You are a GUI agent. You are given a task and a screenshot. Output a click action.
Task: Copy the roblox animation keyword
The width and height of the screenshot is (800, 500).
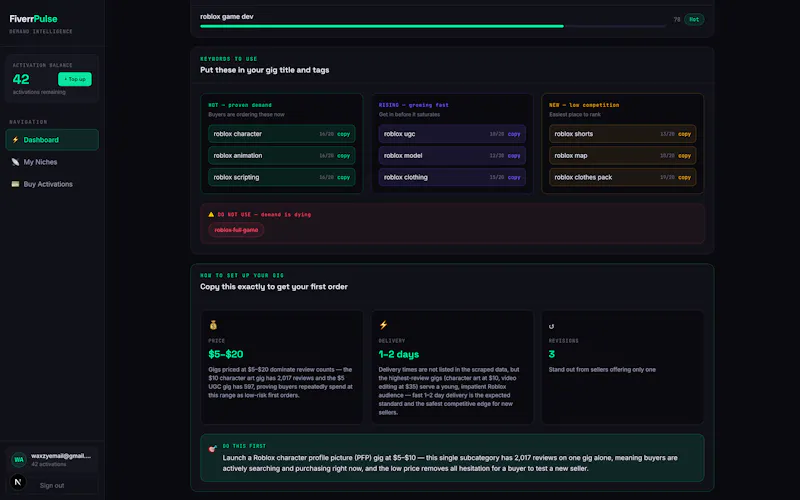(343, 156)
